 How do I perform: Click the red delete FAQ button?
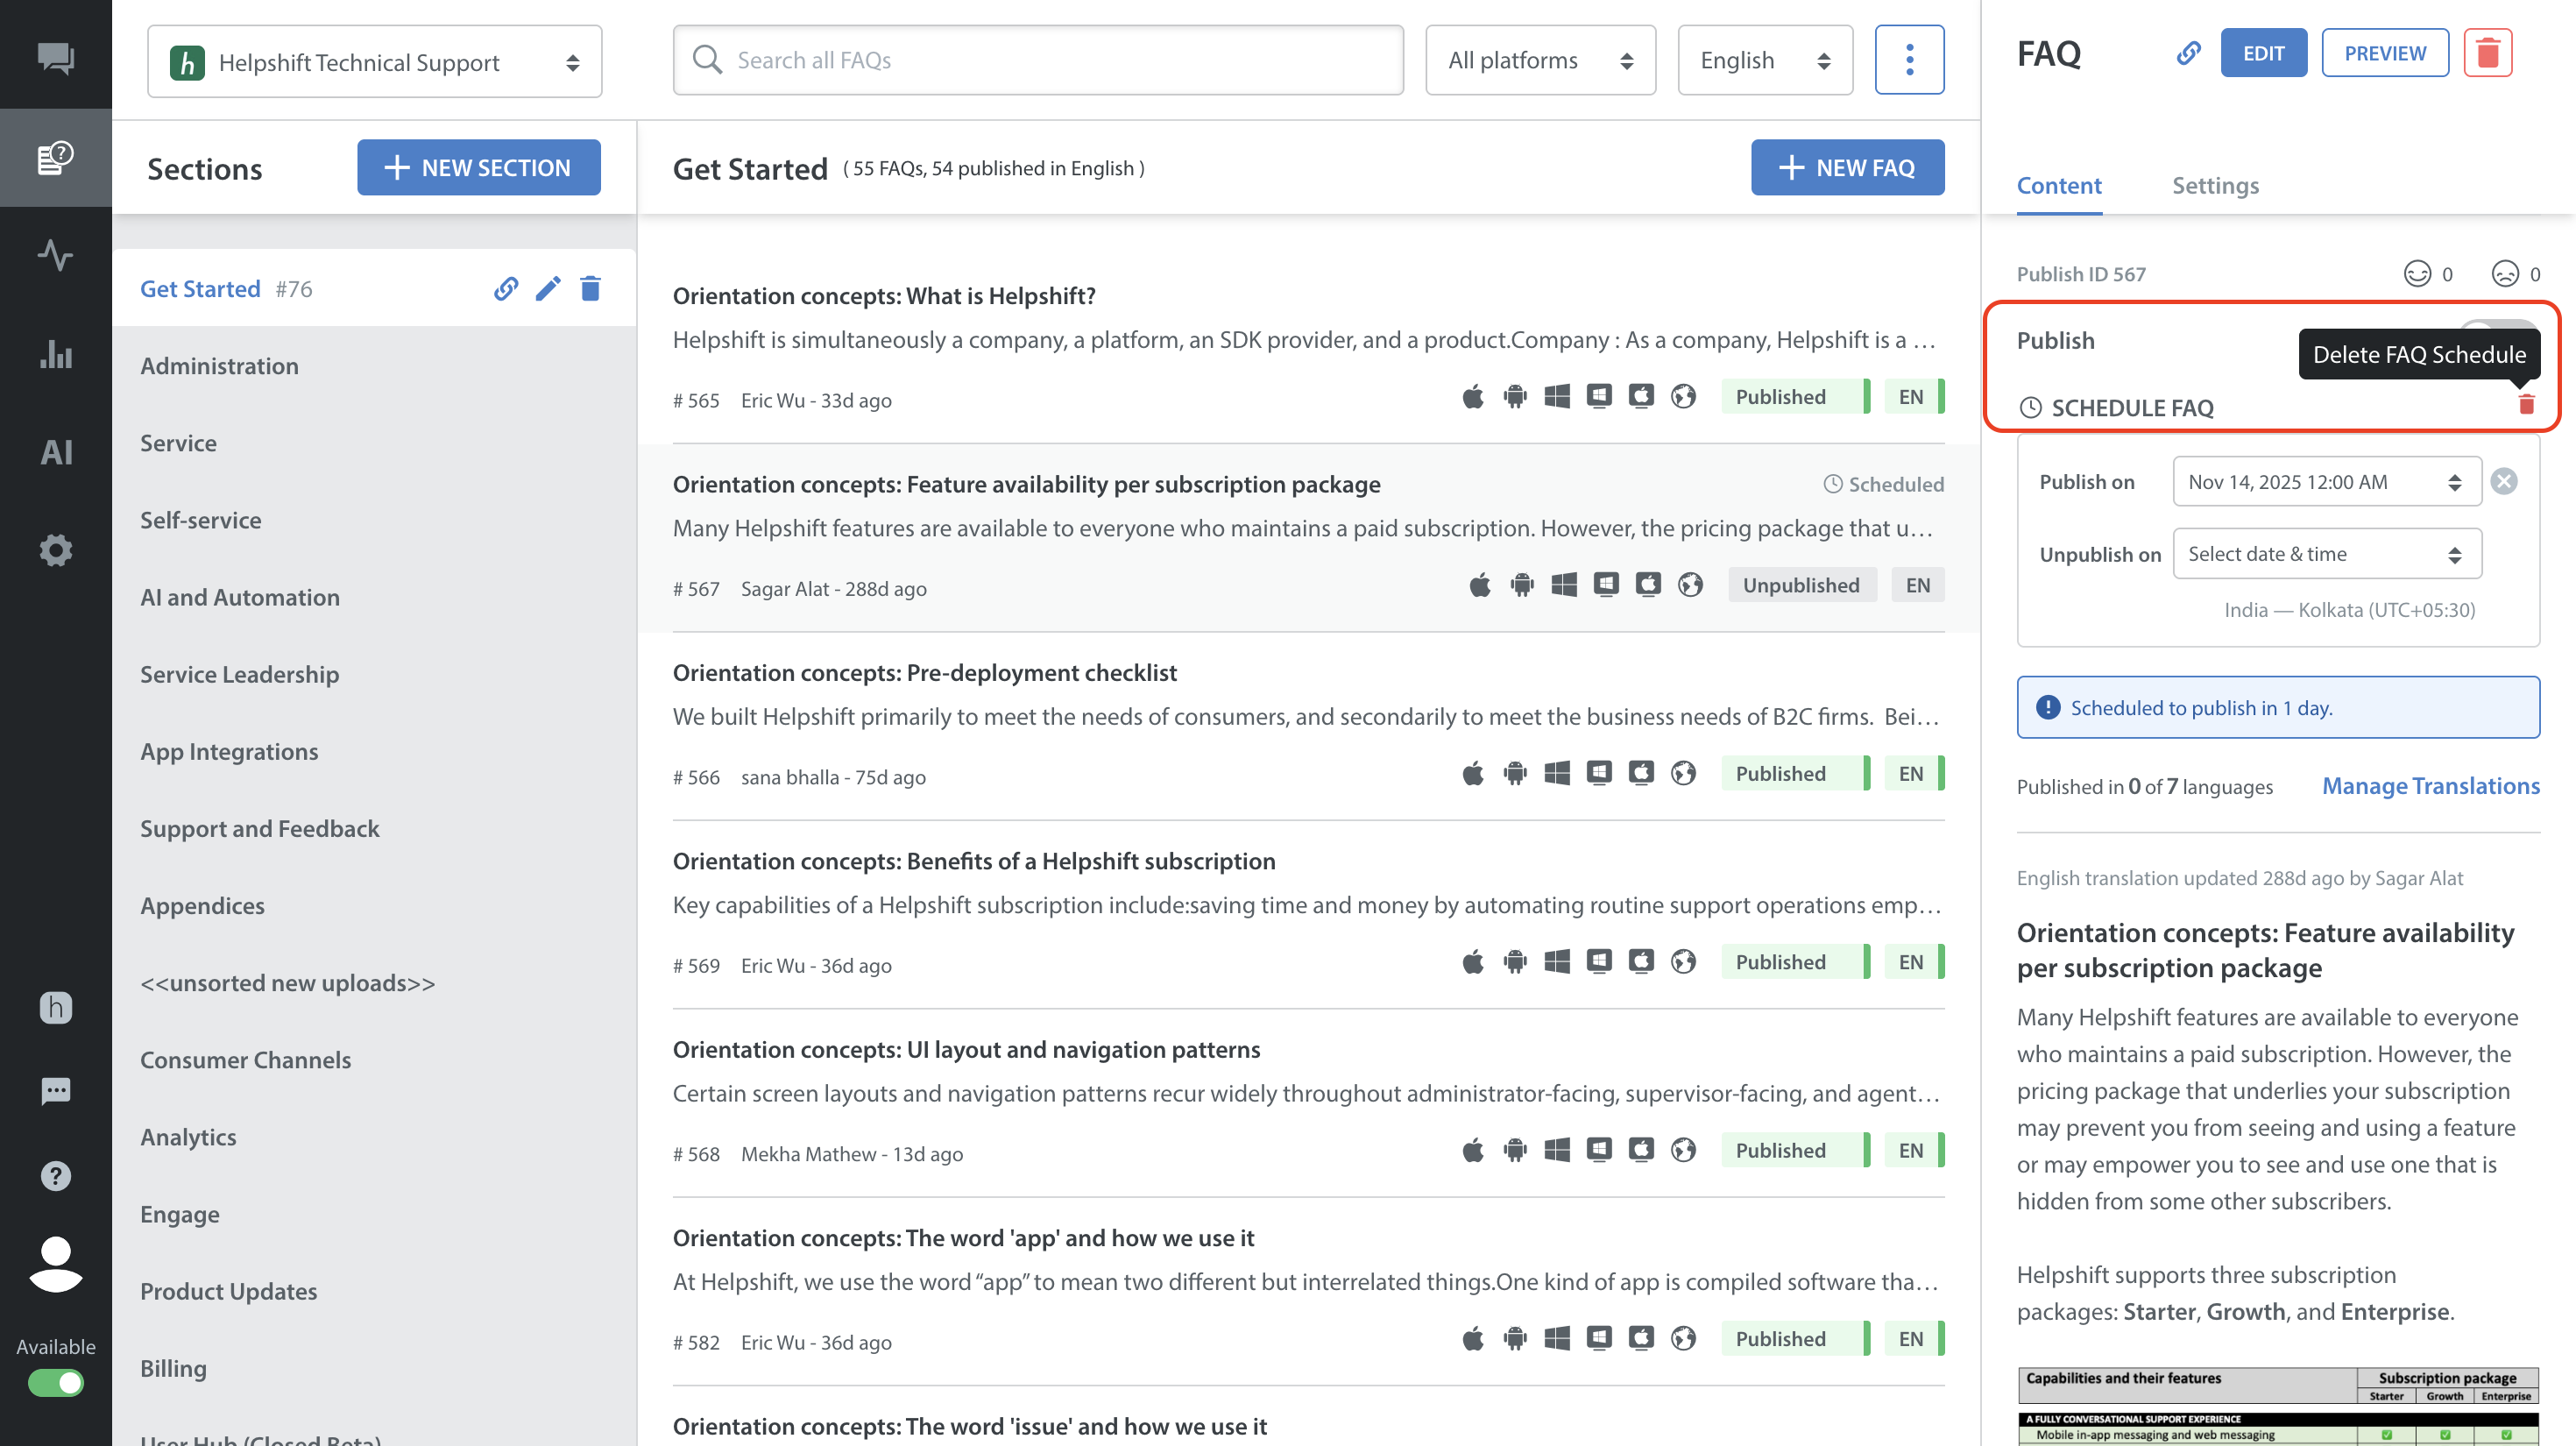pos(2487,53)
